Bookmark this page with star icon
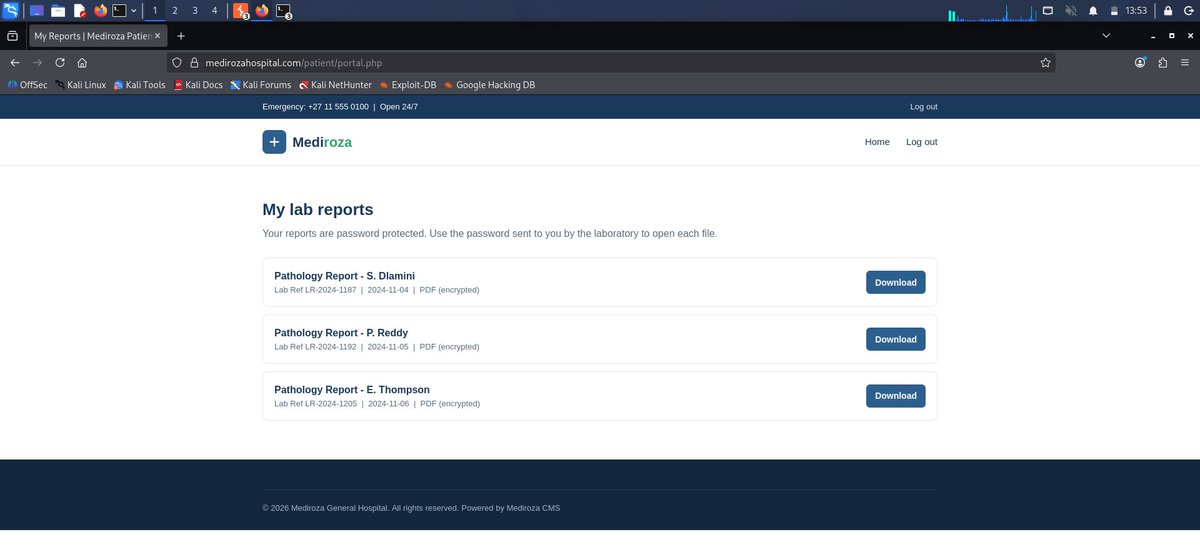 pos(1045,62)
